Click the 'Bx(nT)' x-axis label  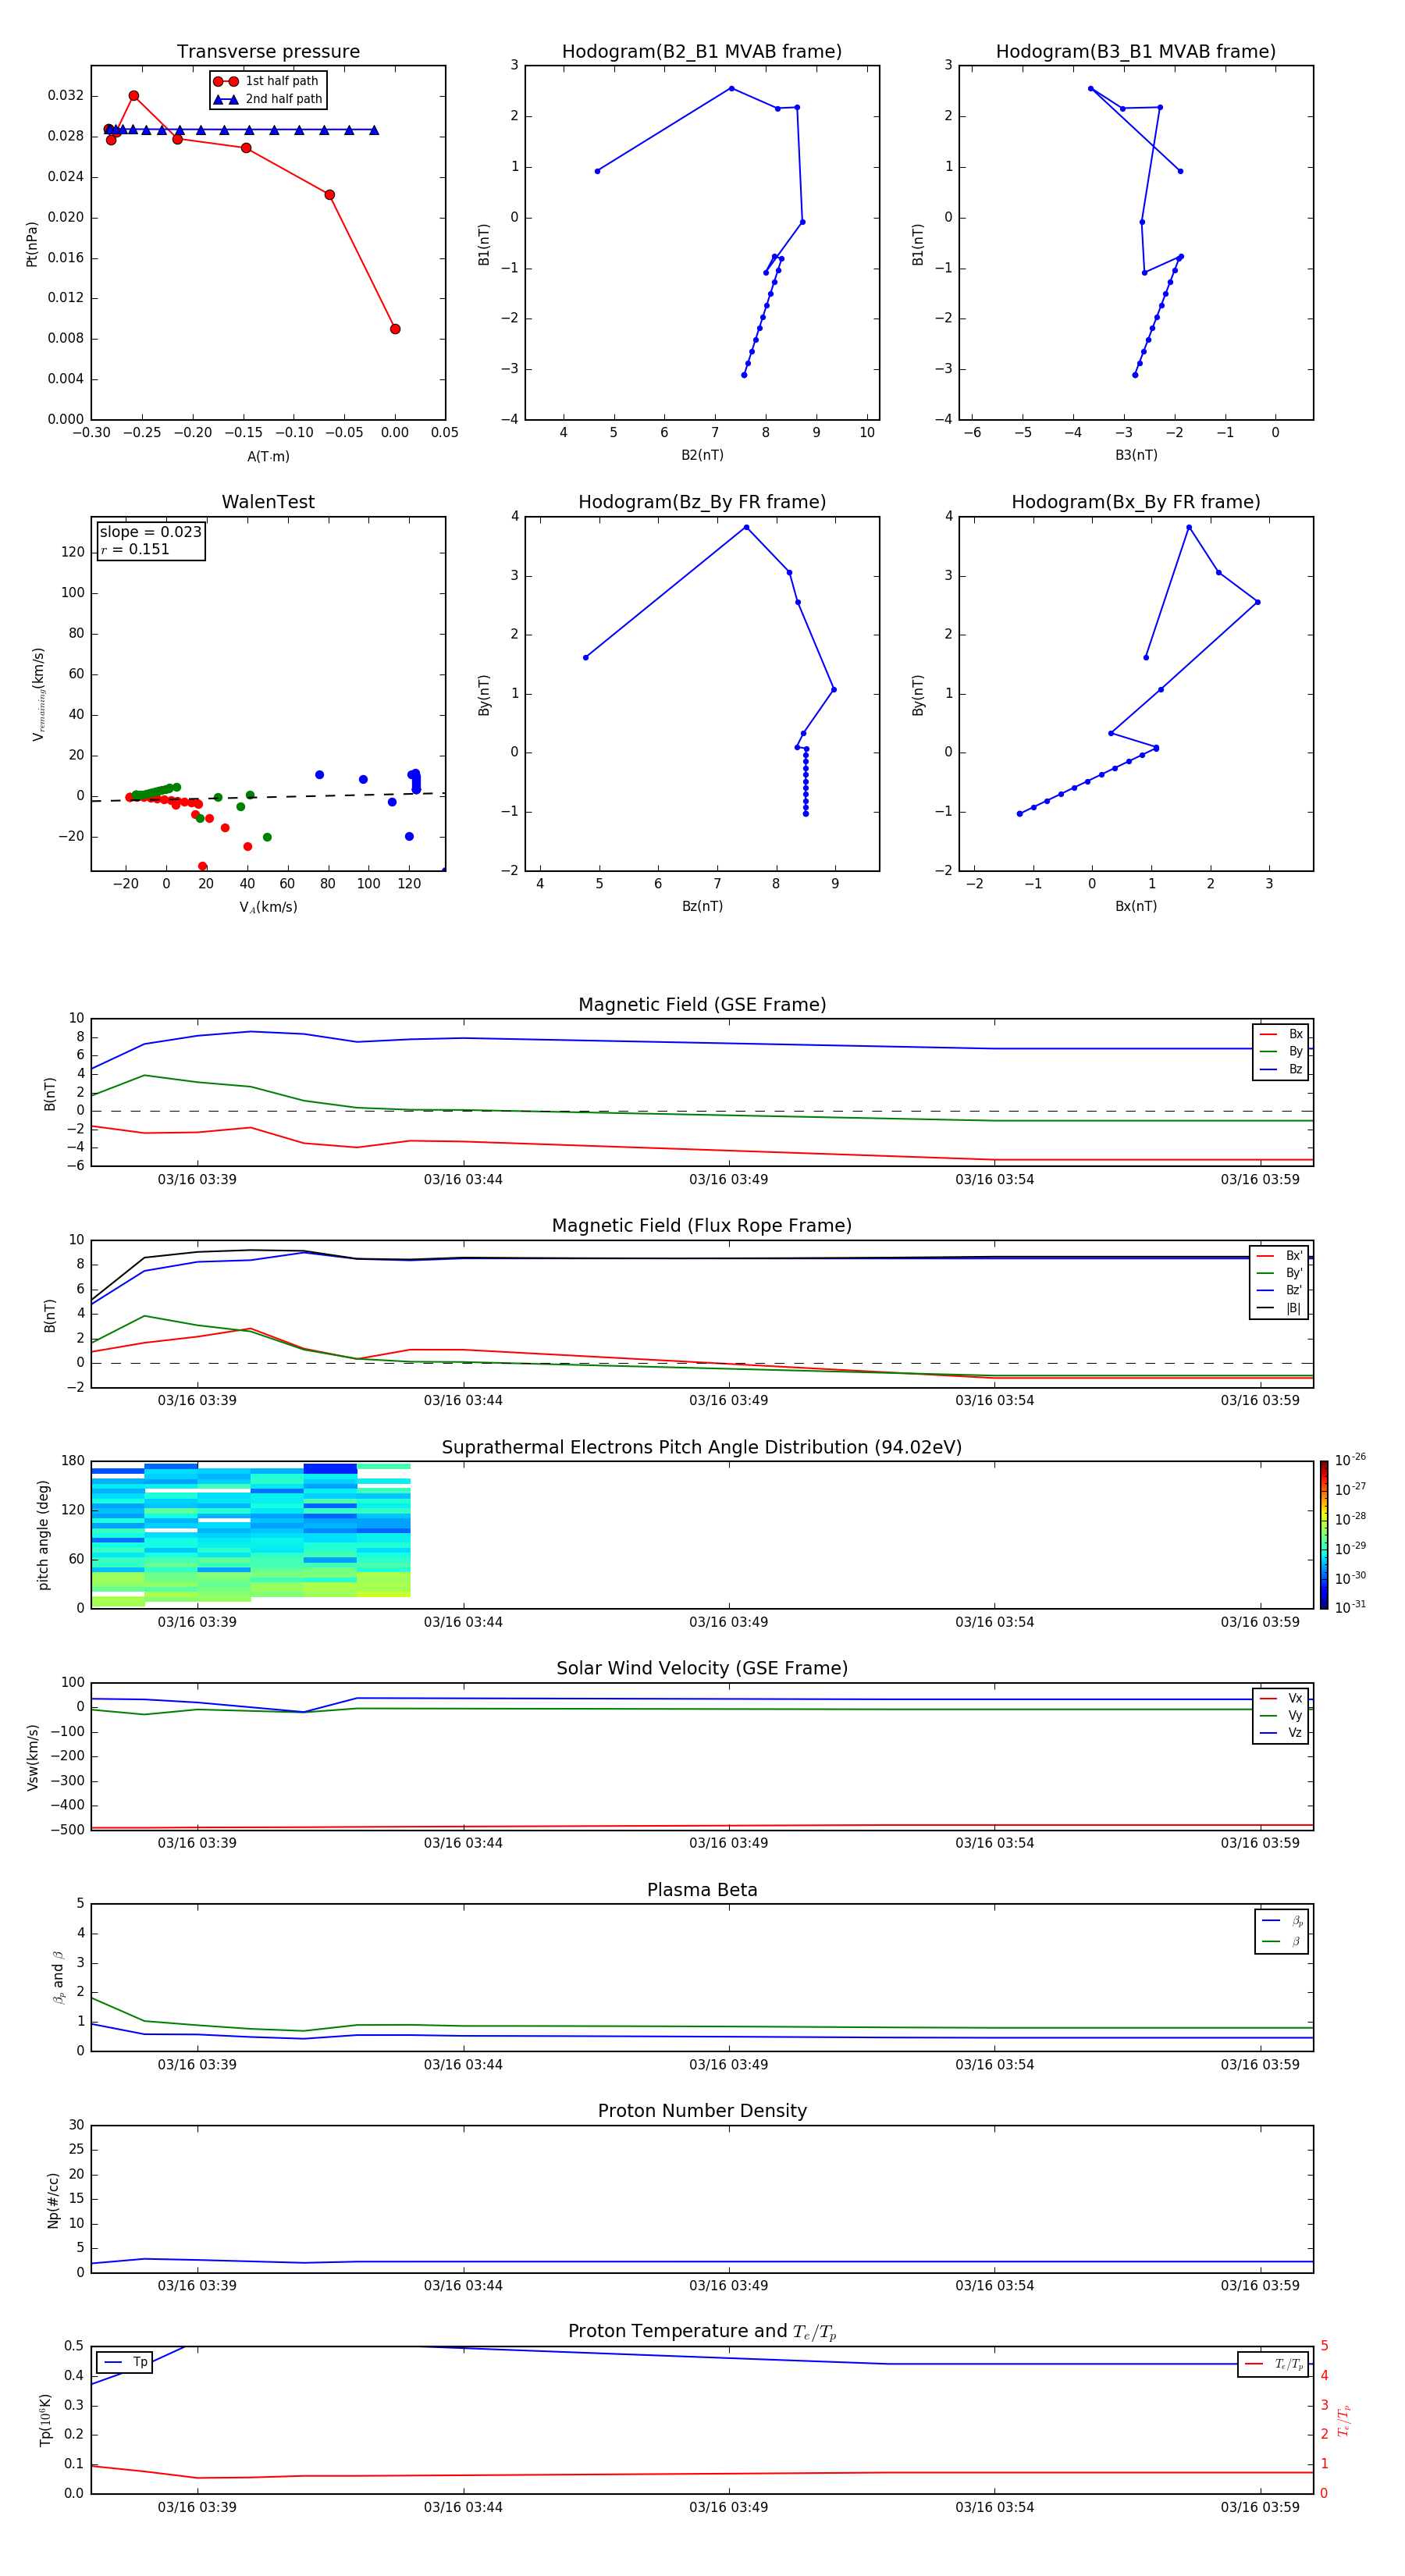[1136, 906]
